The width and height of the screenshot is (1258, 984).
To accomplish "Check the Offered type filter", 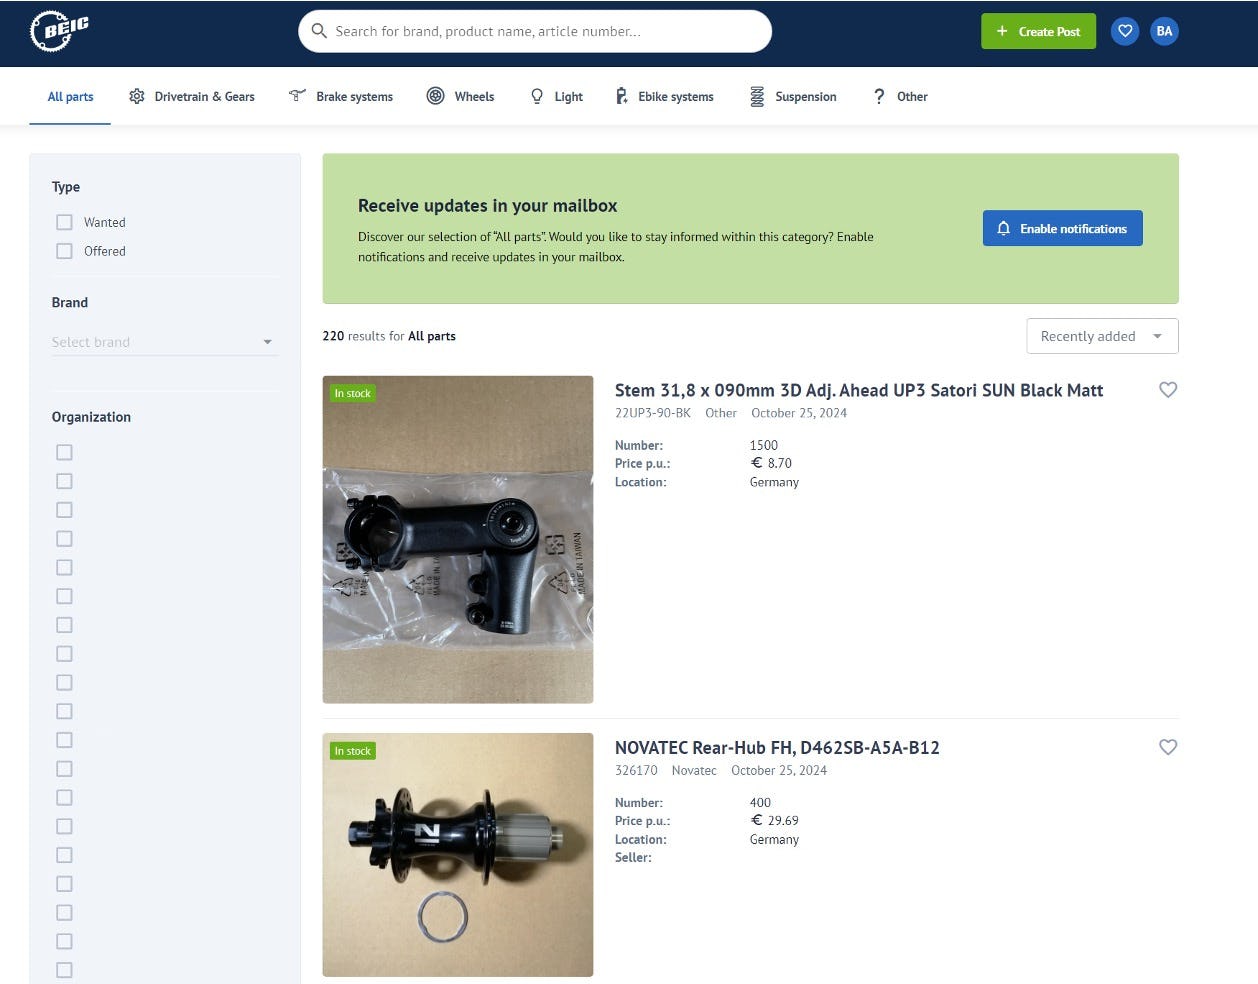I will click(65, 251).
